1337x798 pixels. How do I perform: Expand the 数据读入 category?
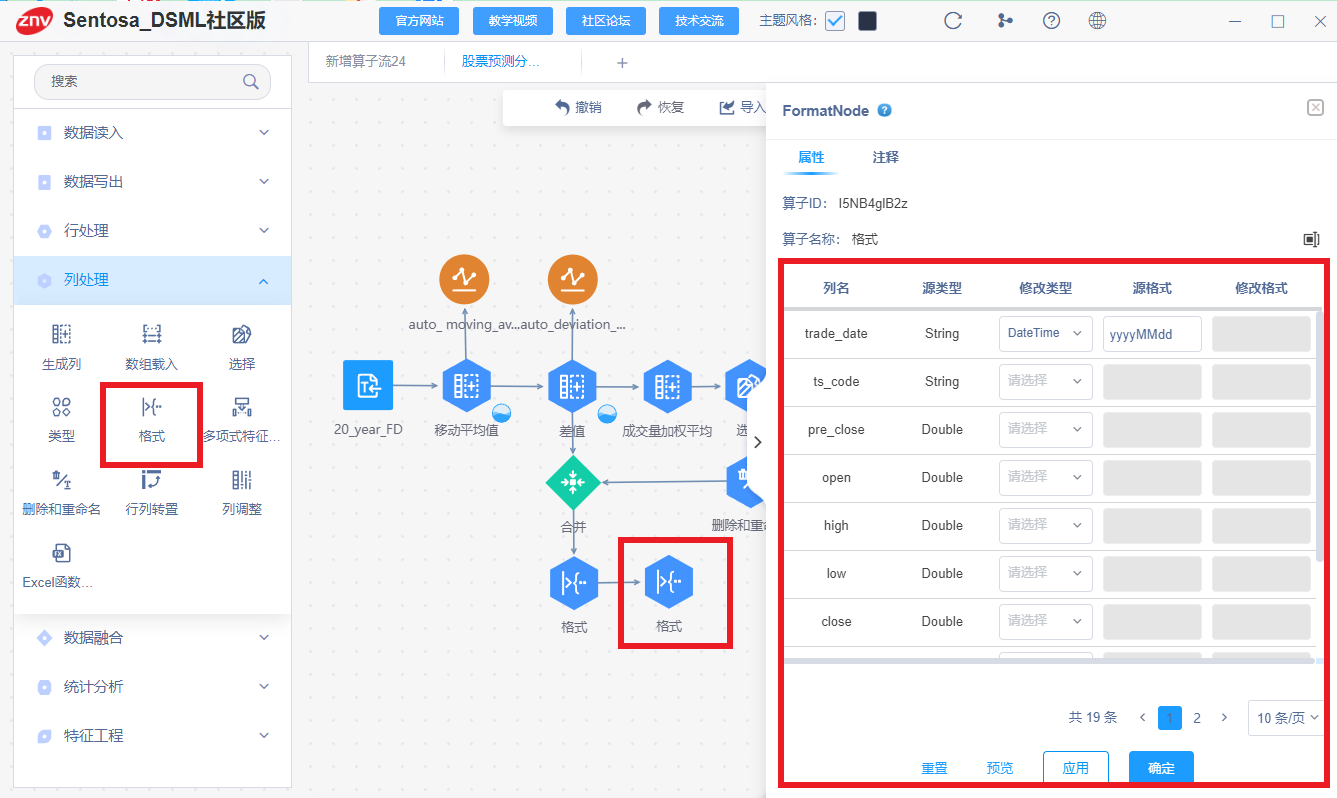[x=153, y=132]
